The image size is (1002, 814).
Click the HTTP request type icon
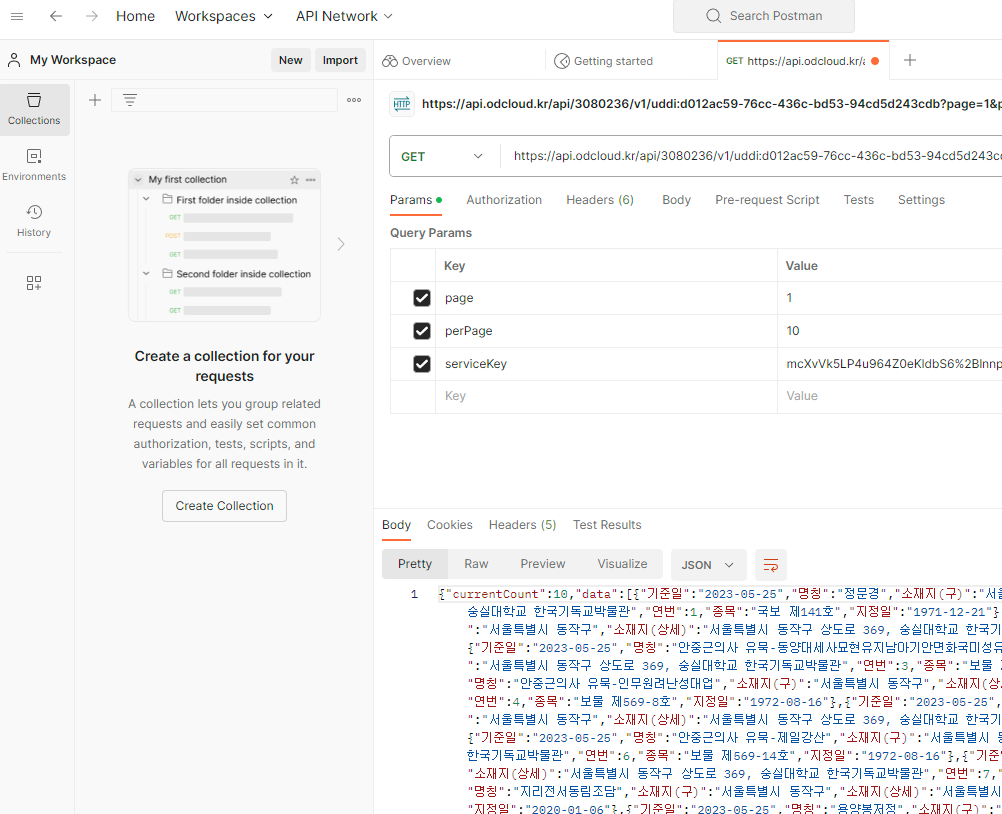402,104
